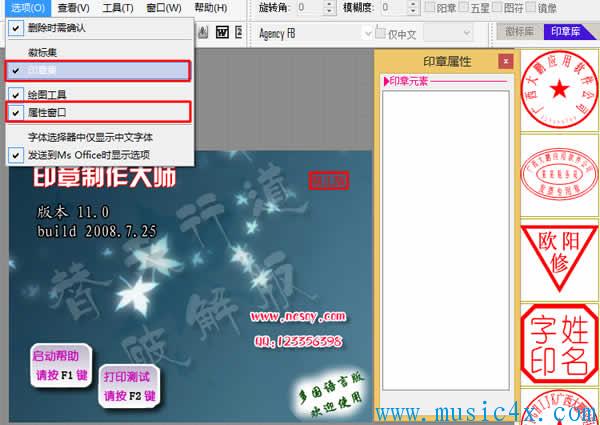Select the oval stamp thumbnail

coord(559,175)
